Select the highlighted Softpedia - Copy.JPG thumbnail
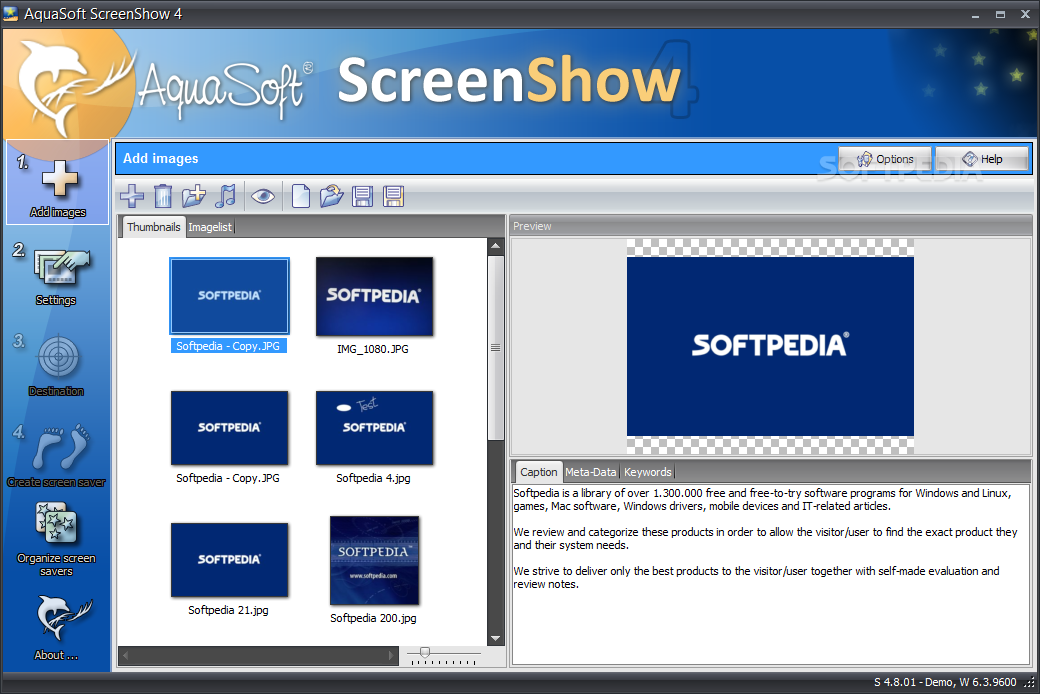This screenshot has width=1040, height=694. click(x=229, y=295)
